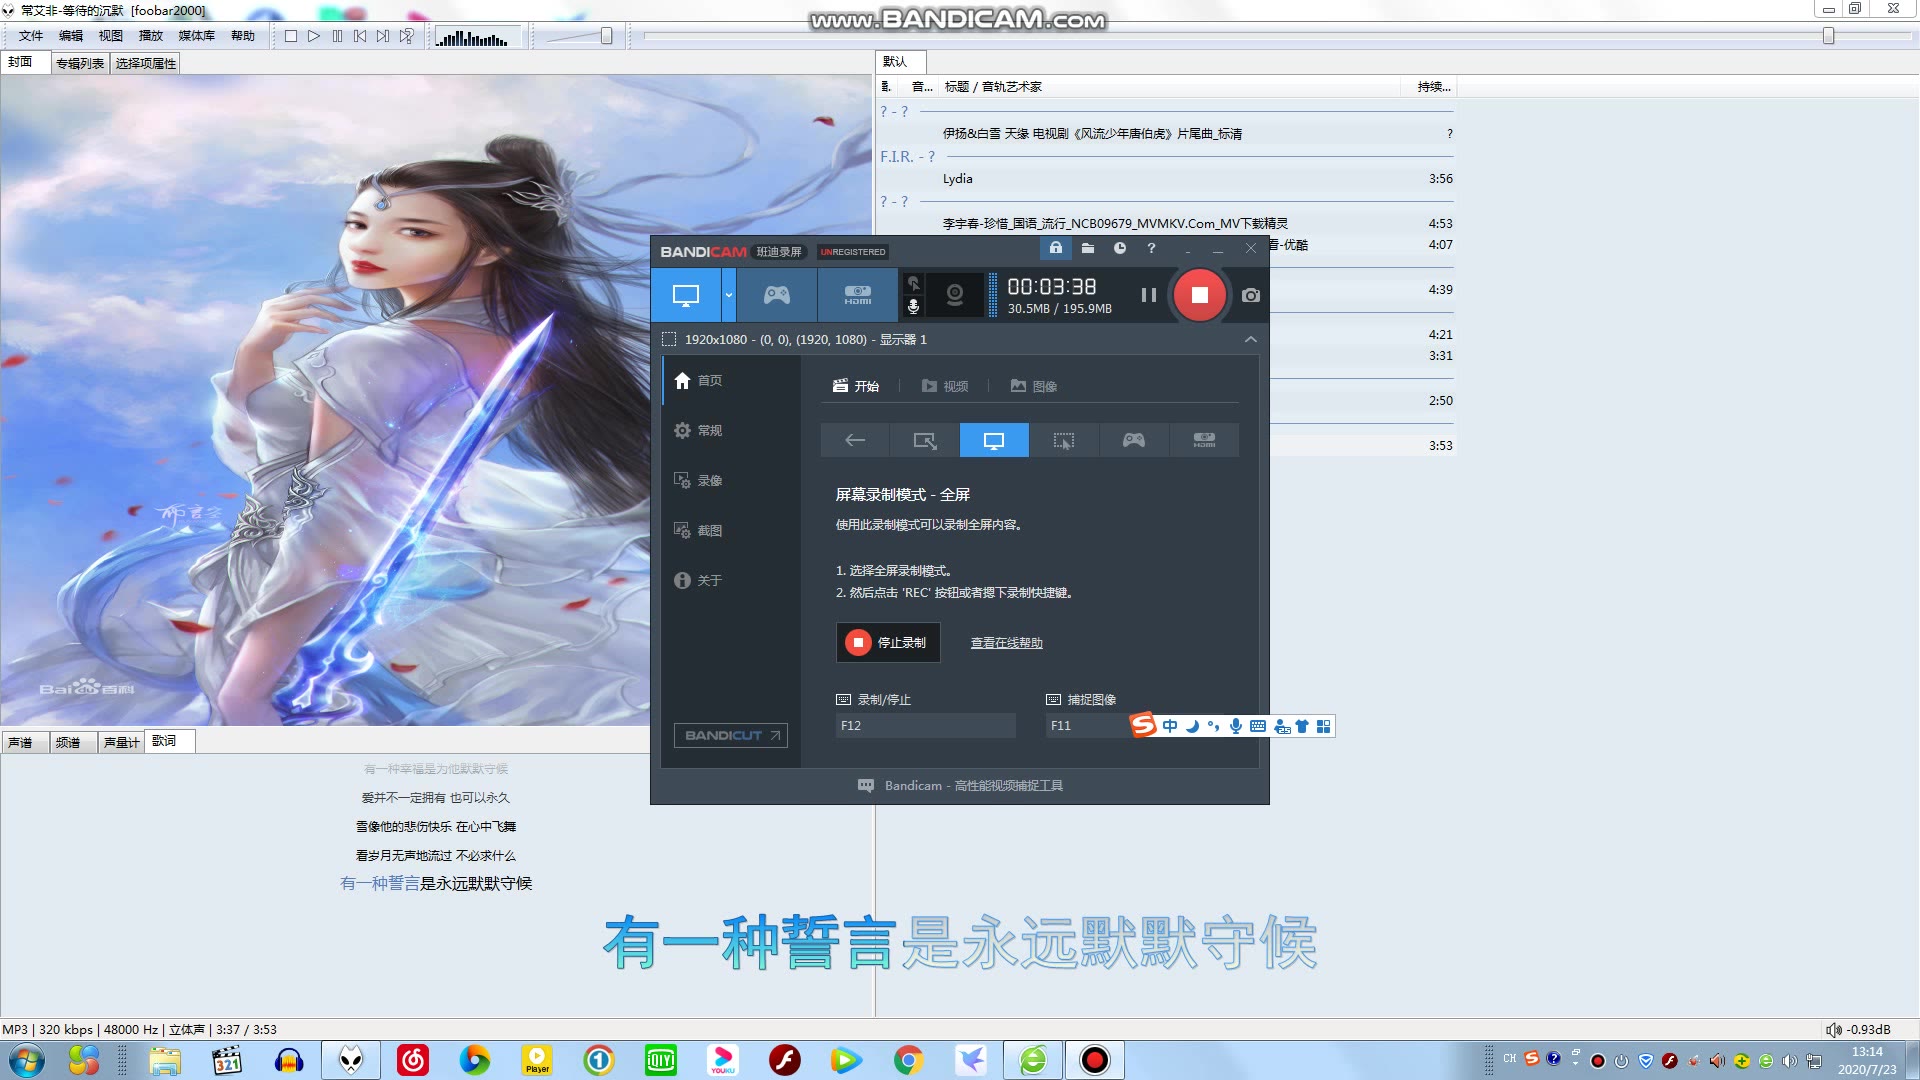This screenshot has height=1080, width=1920.
Task: Select rectangle area recording mode
Action: (925, 440)
